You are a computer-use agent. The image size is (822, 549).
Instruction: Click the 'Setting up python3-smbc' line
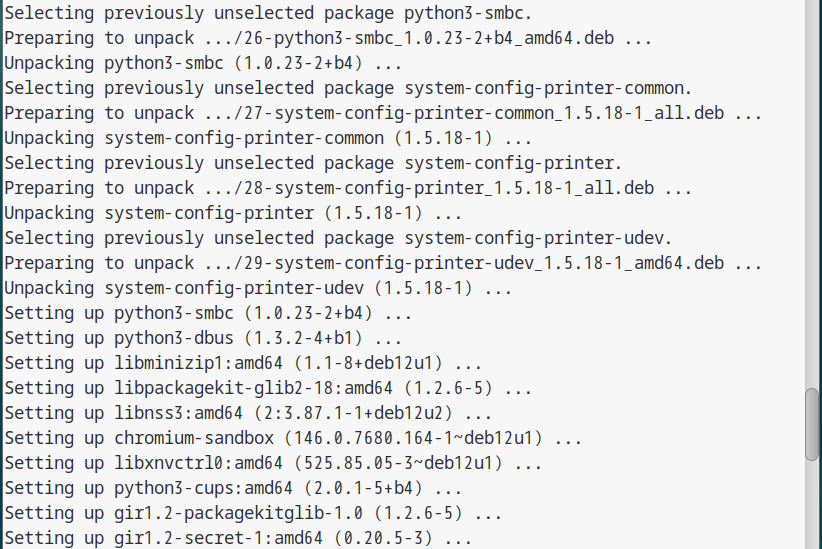(x=203, y=313)
